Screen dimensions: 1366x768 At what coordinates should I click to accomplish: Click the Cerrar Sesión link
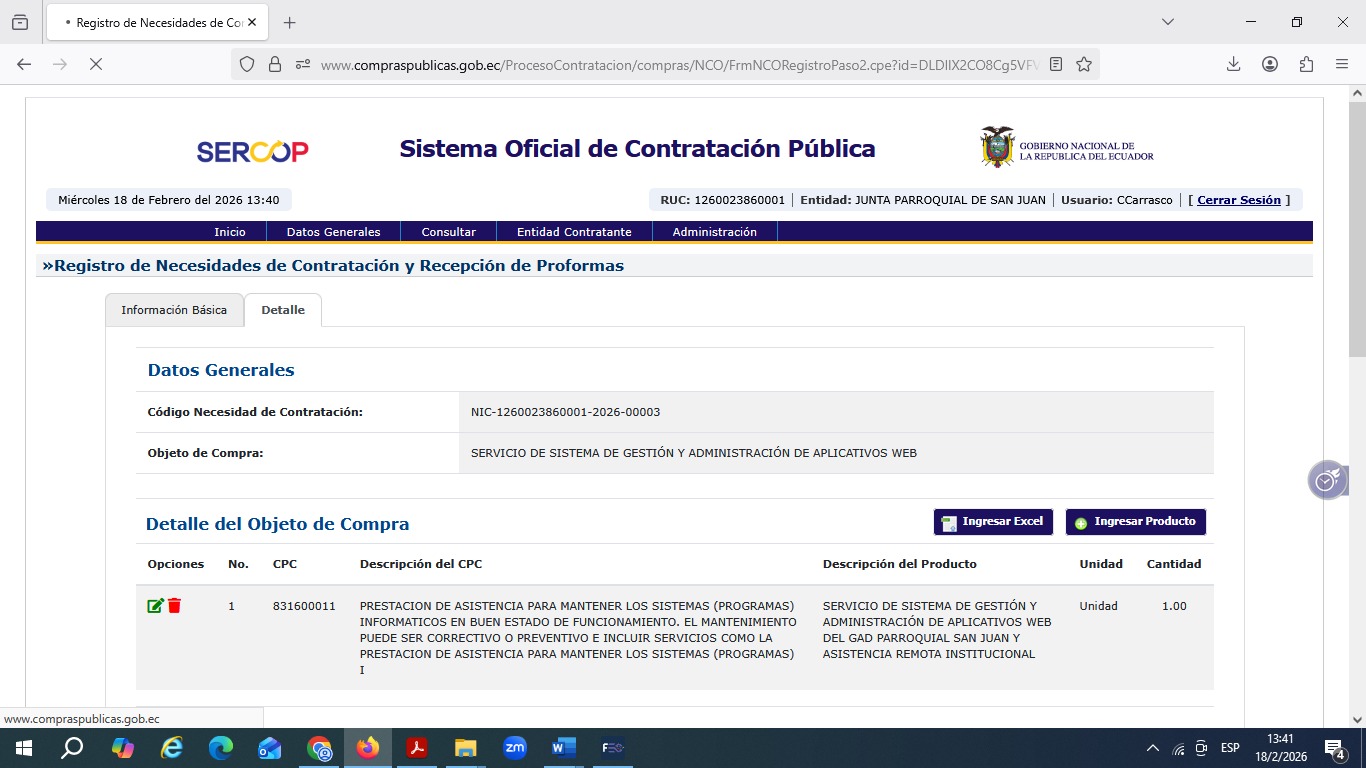1238,200
